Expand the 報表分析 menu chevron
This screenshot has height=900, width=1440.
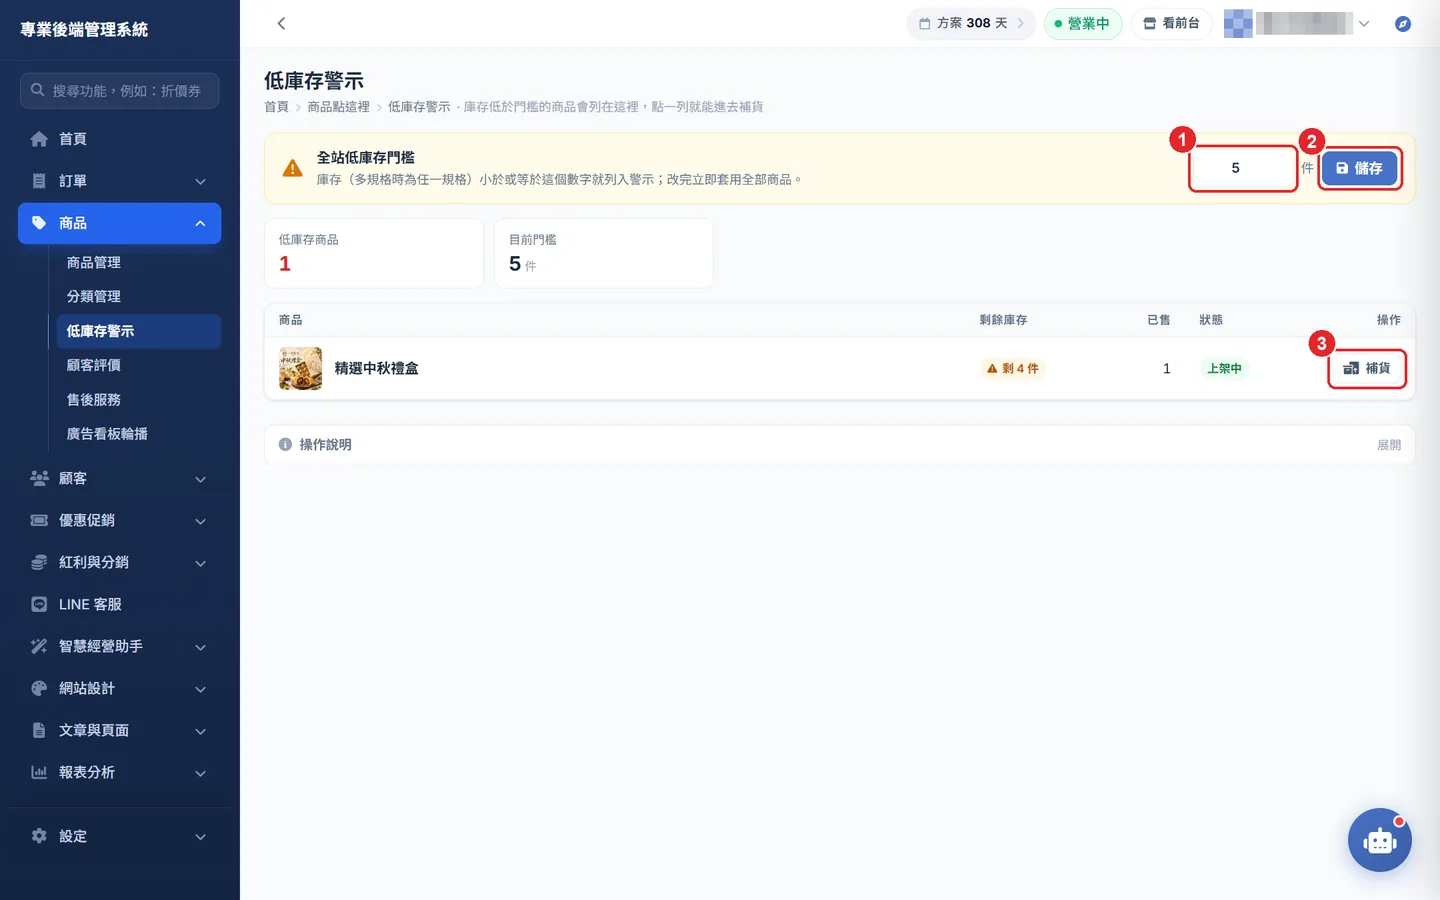tap(200, 773)
